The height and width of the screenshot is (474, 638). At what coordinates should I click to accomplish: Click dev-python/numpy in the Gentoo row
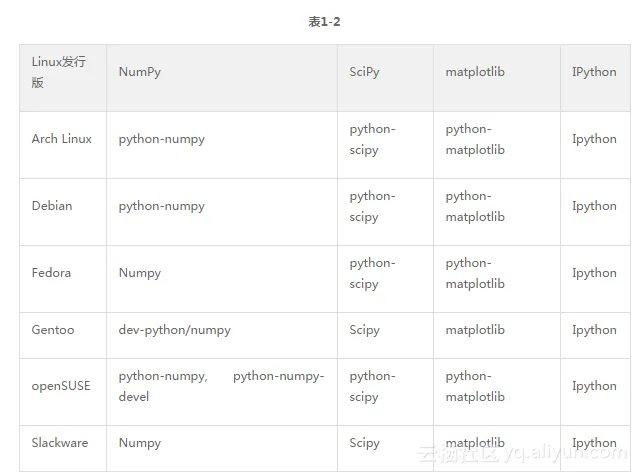(175, 330)
